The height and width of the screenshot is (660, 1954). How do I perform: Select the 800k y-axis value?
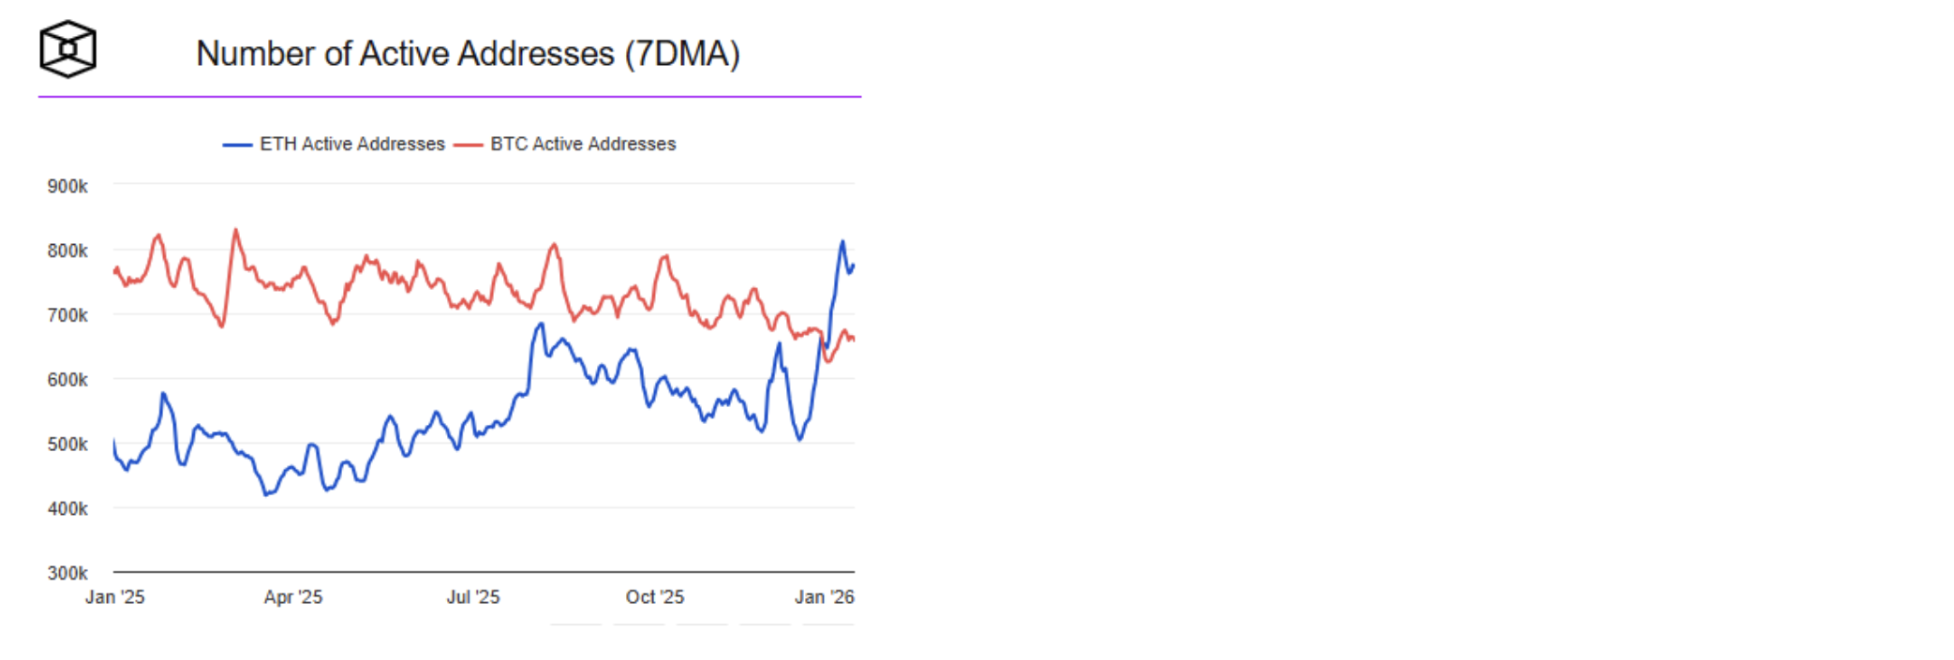[x=67, y=251]
